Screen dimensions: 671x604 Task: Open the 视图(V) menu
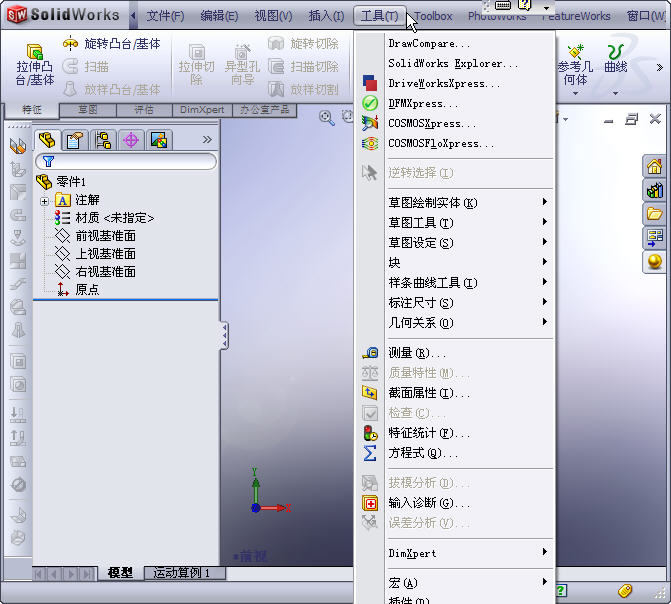pyautogui.click(x=273, y=16)
